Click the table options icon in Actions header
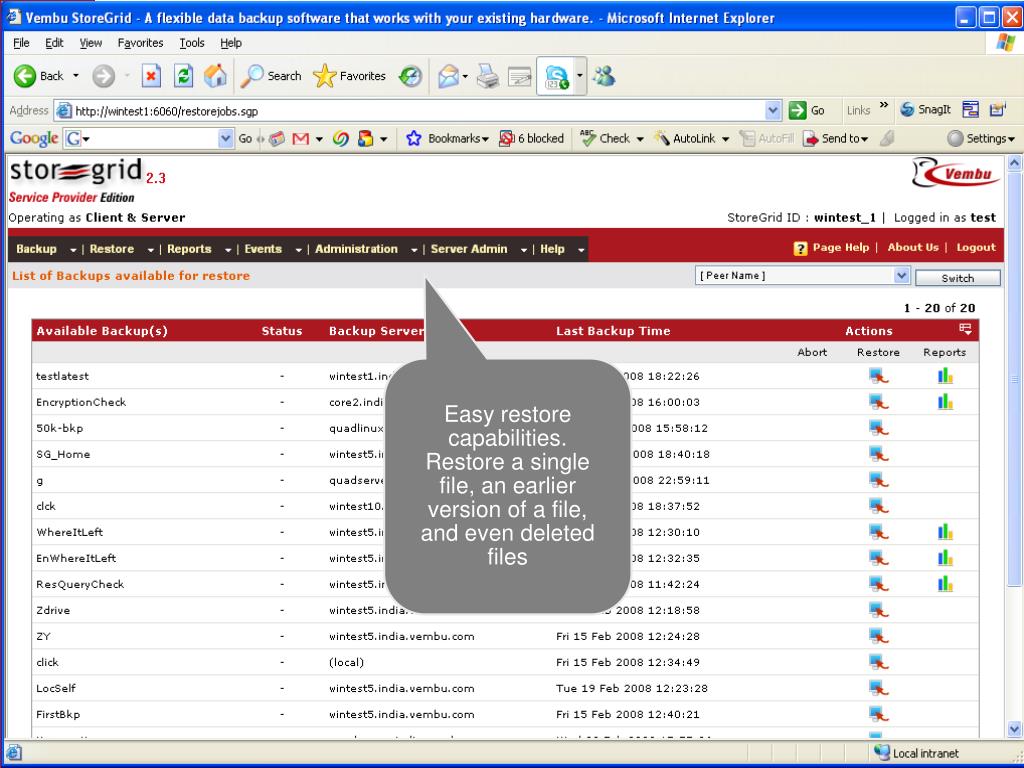 point(965,329)
